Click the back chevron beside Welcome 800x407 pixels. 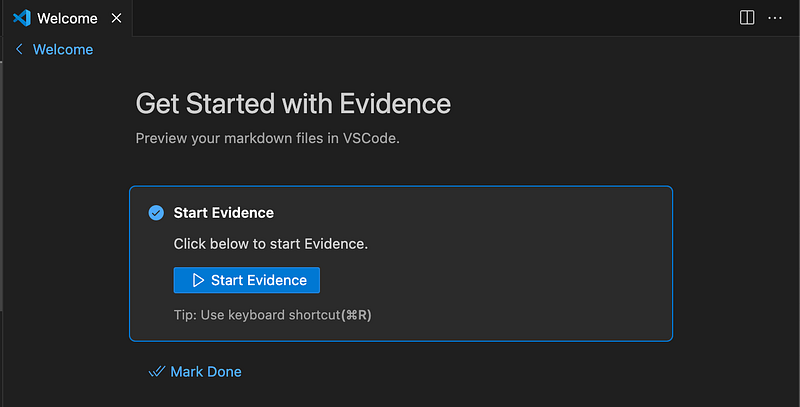pos(19,49)
